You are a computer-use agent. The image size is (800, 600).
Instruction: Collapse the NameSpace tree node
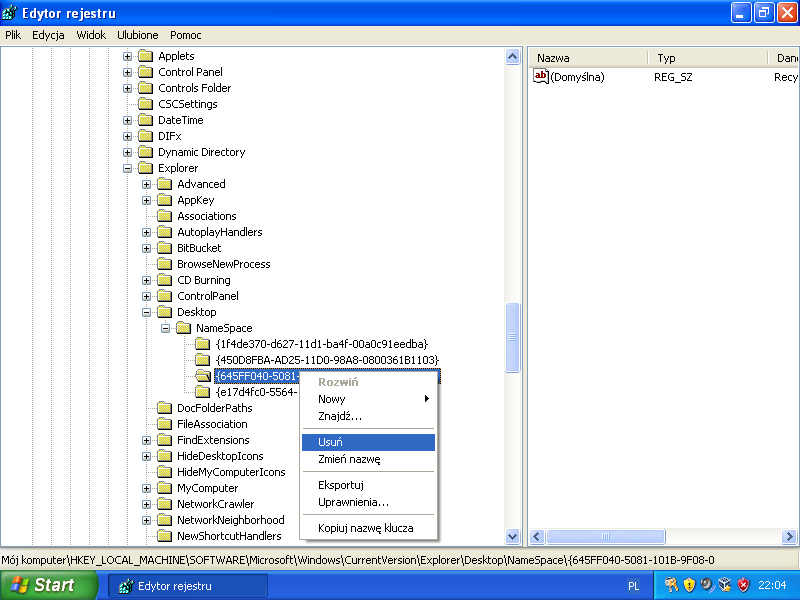[x=165, y=329]
